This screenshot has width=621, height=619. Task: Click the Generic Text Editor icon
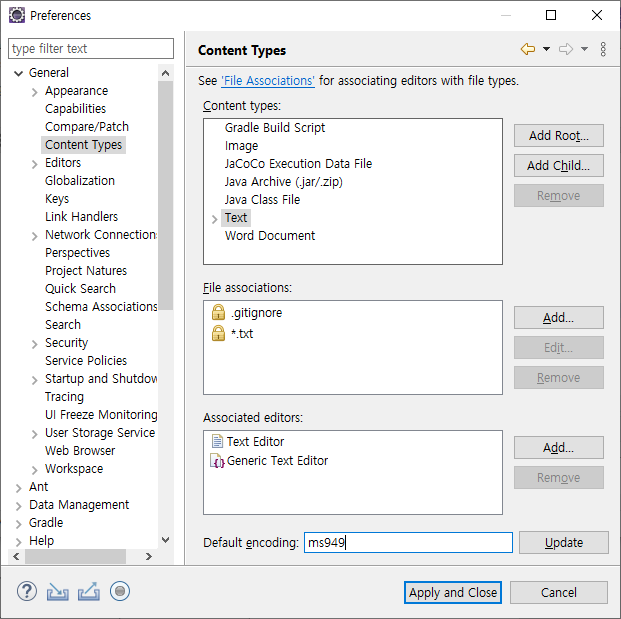pos(217,461)
